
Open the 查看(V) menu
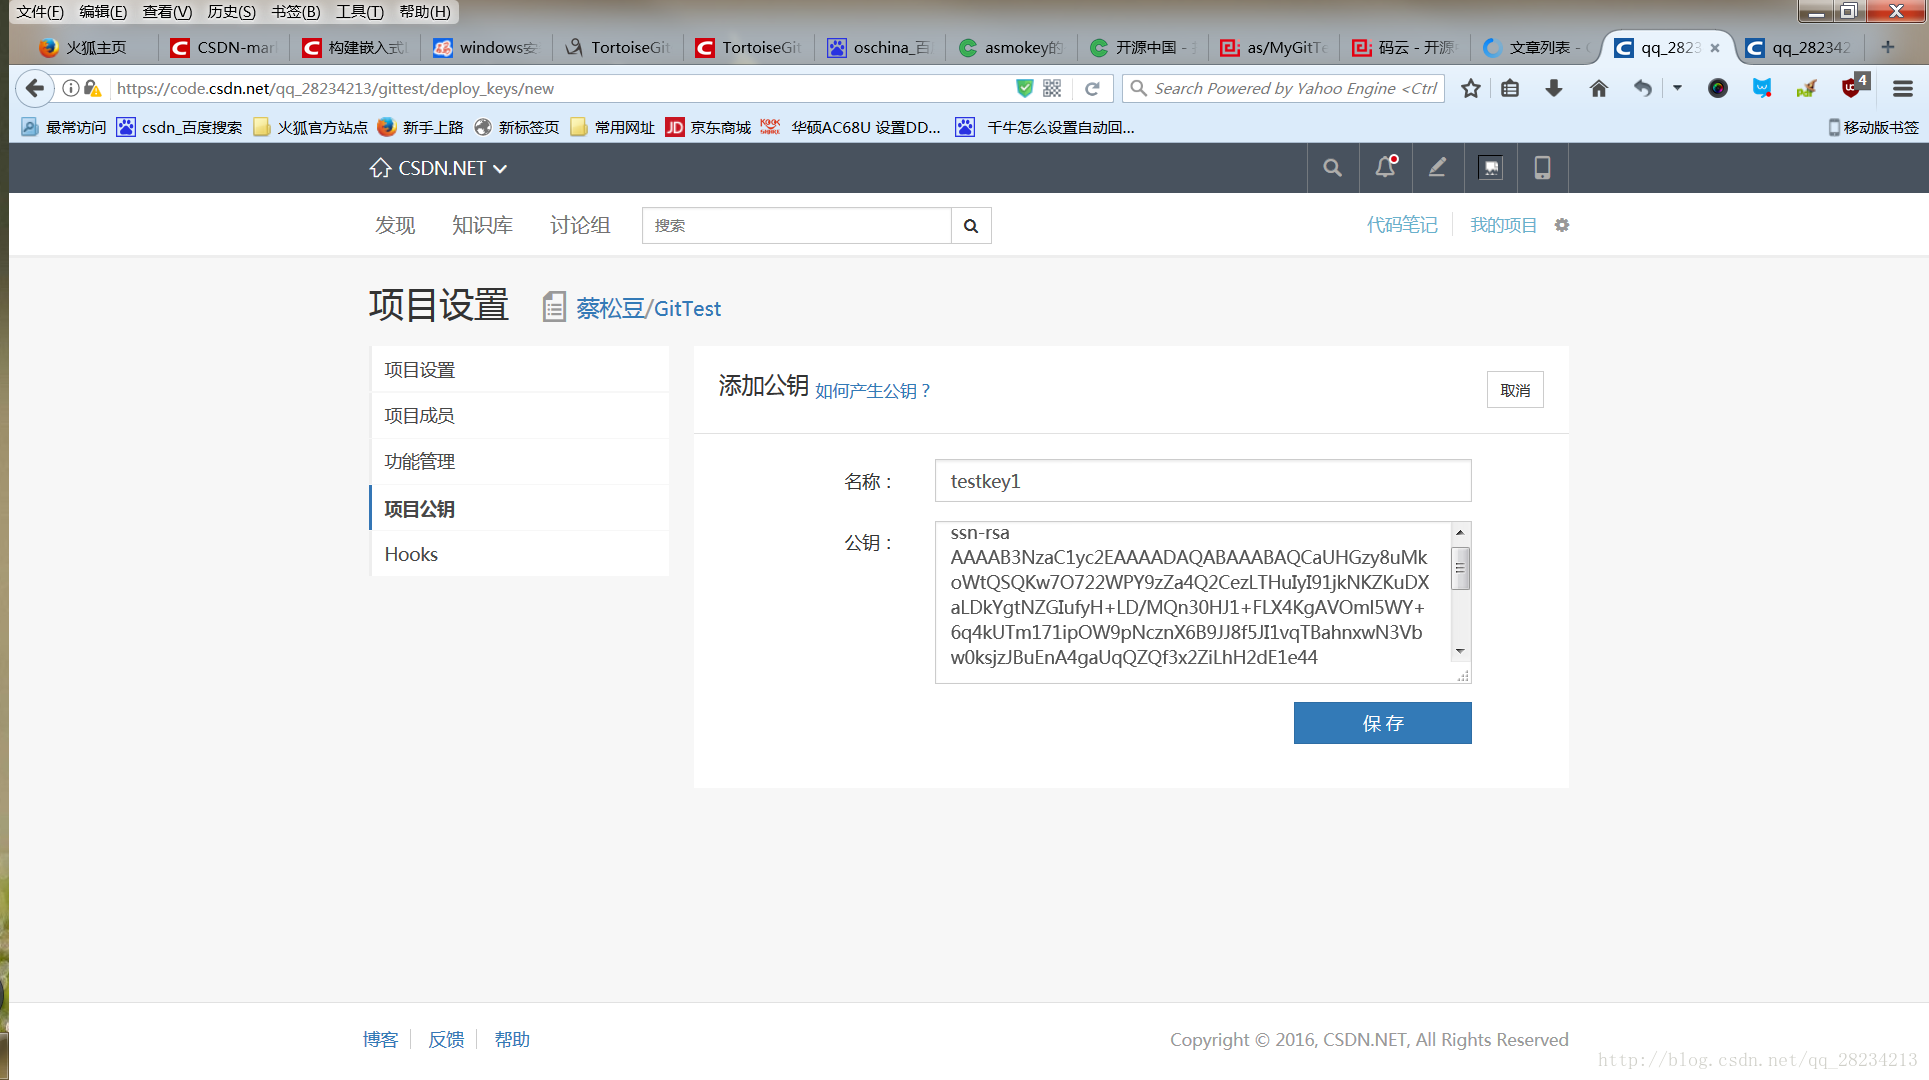coord(167,12)
